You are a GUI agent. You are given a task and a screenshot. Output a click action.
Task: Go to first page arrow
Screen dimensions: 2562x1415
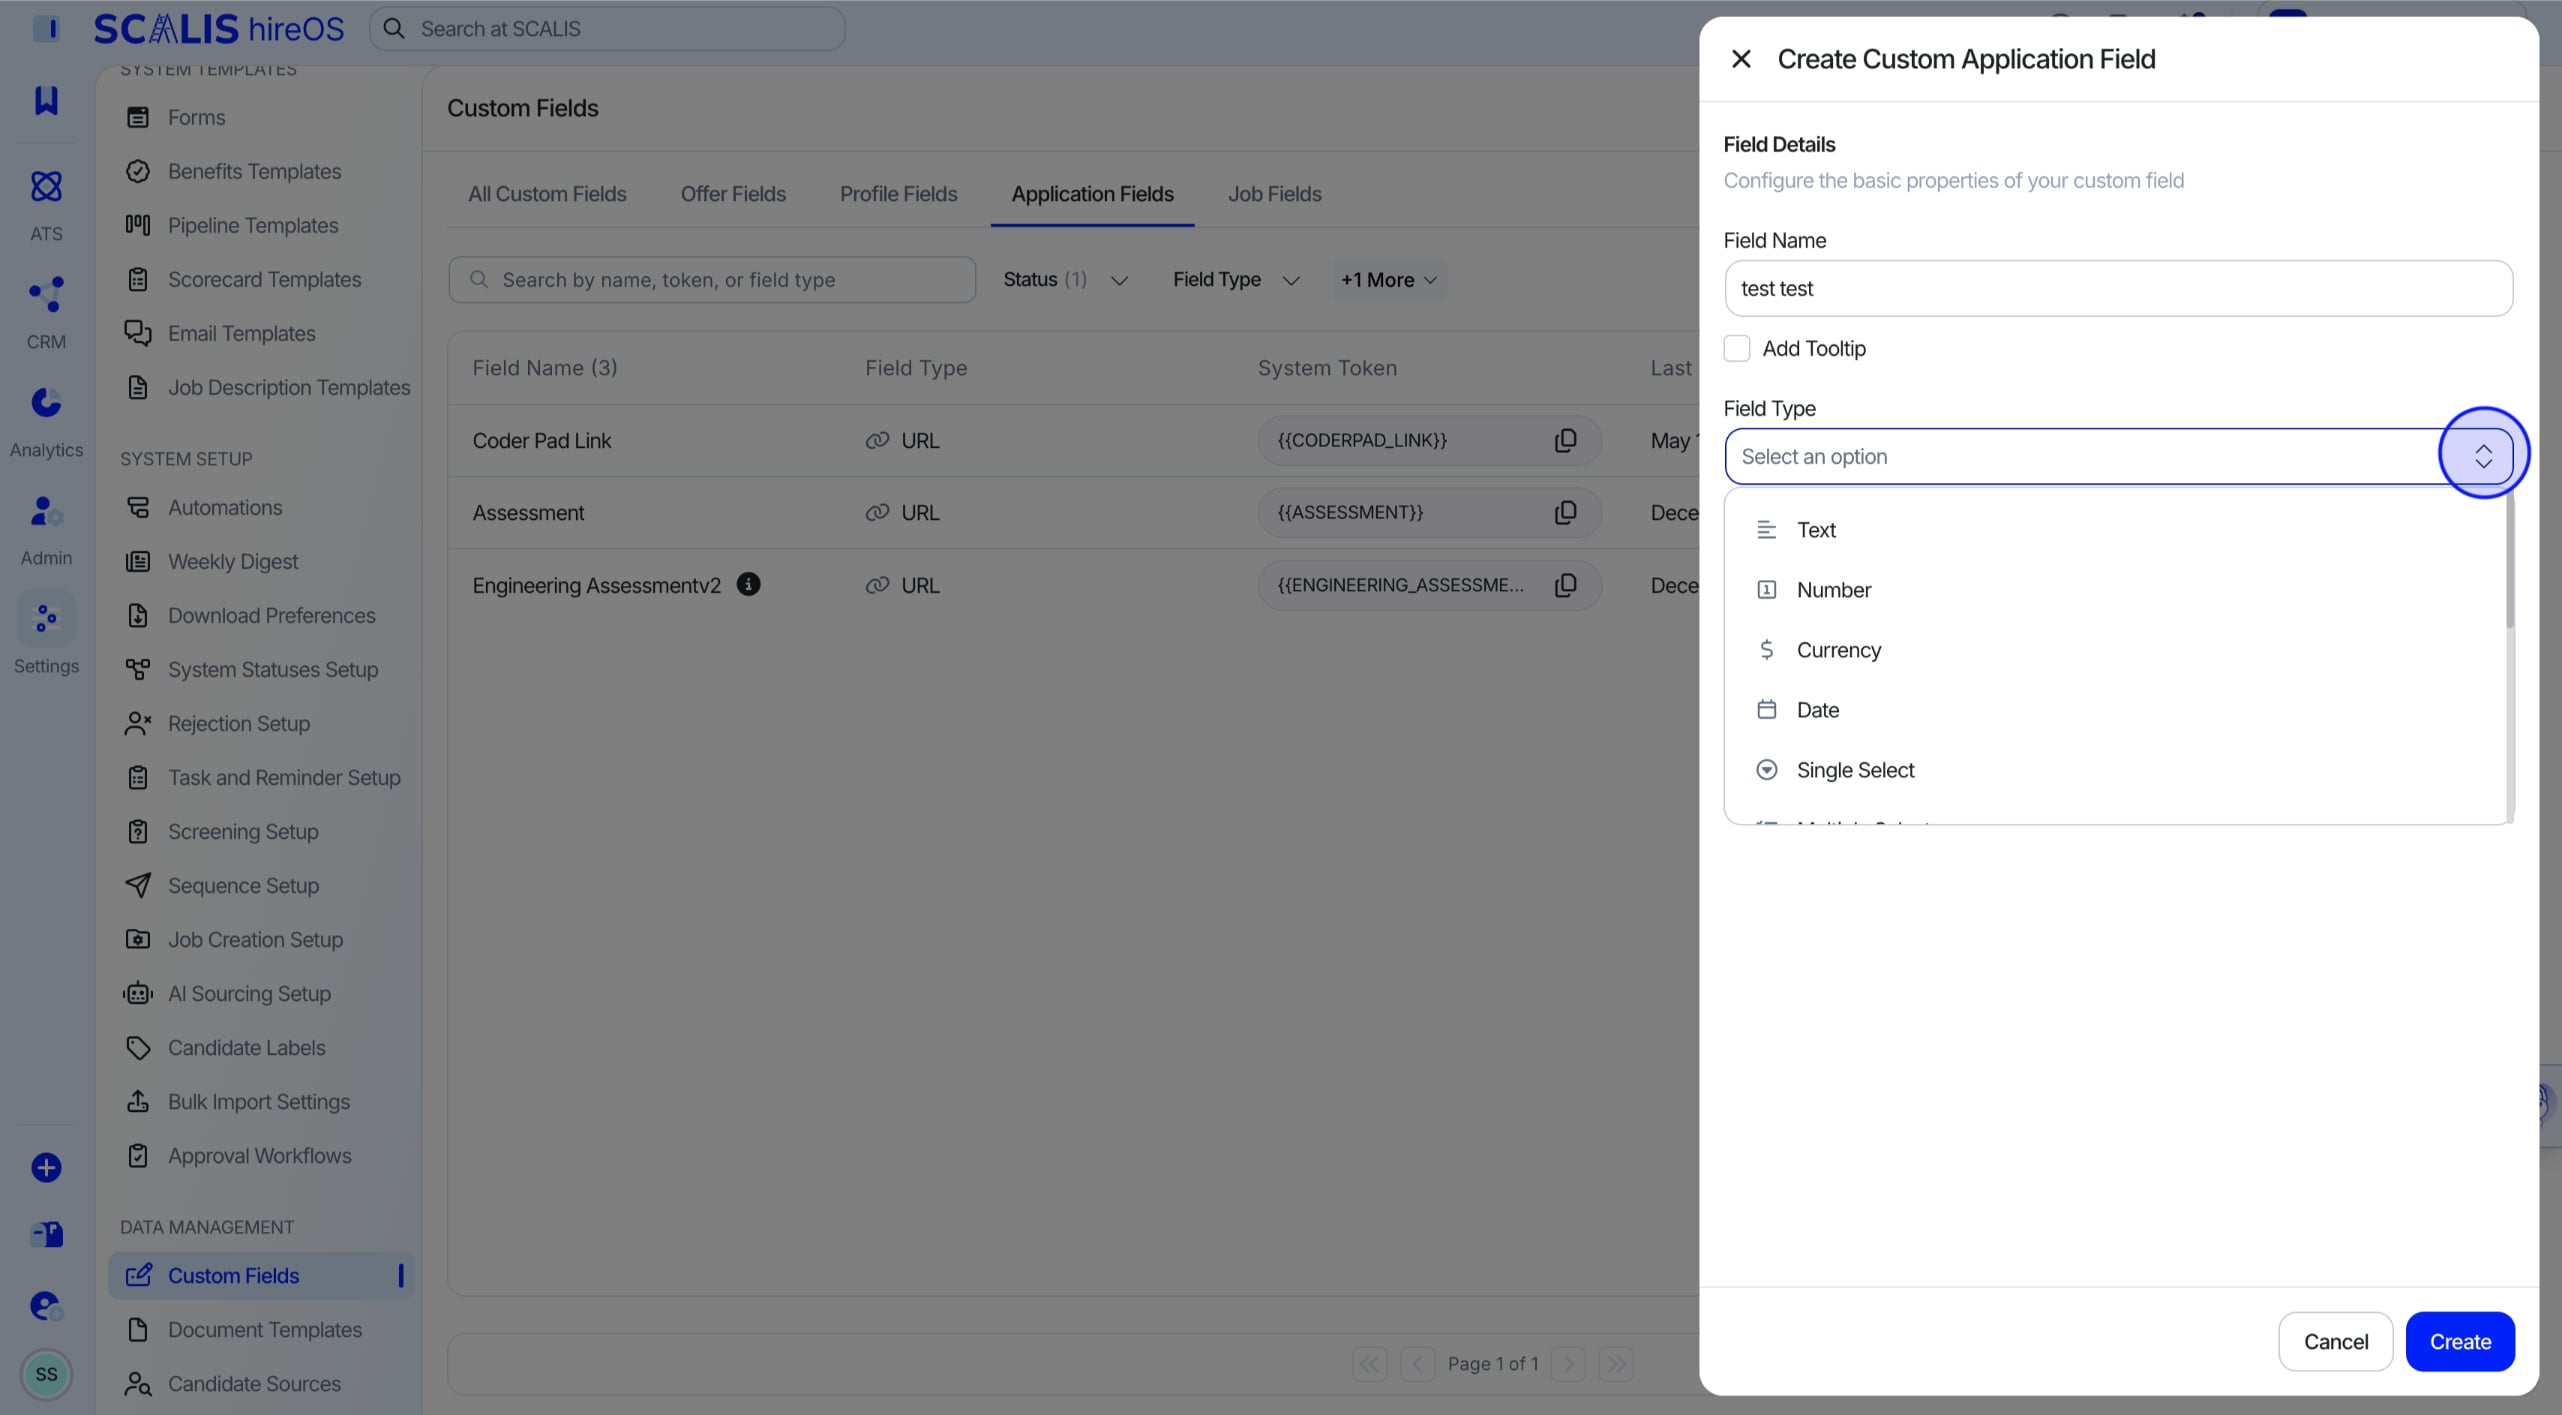pyautogui.click(x=1369, y=1363)
